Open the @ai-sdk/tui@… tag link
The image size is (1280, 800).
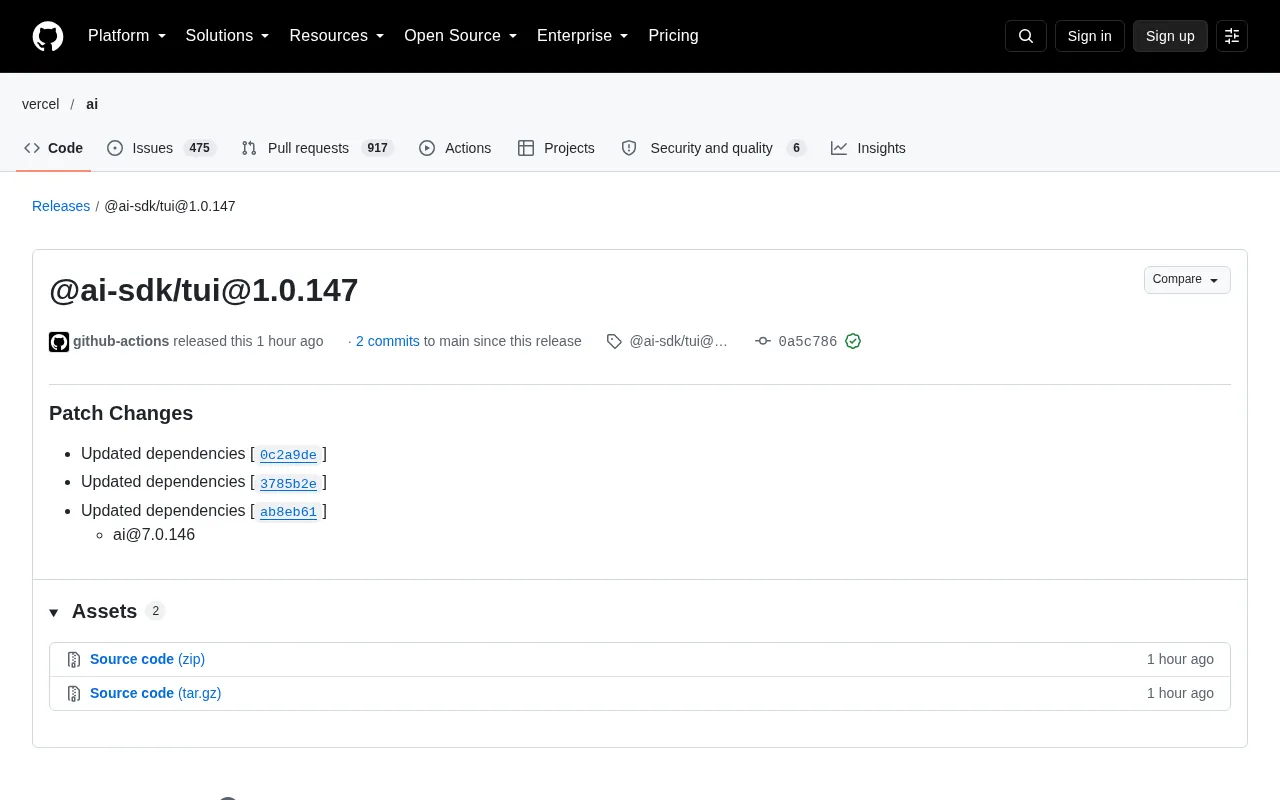[x=678, y=341]
